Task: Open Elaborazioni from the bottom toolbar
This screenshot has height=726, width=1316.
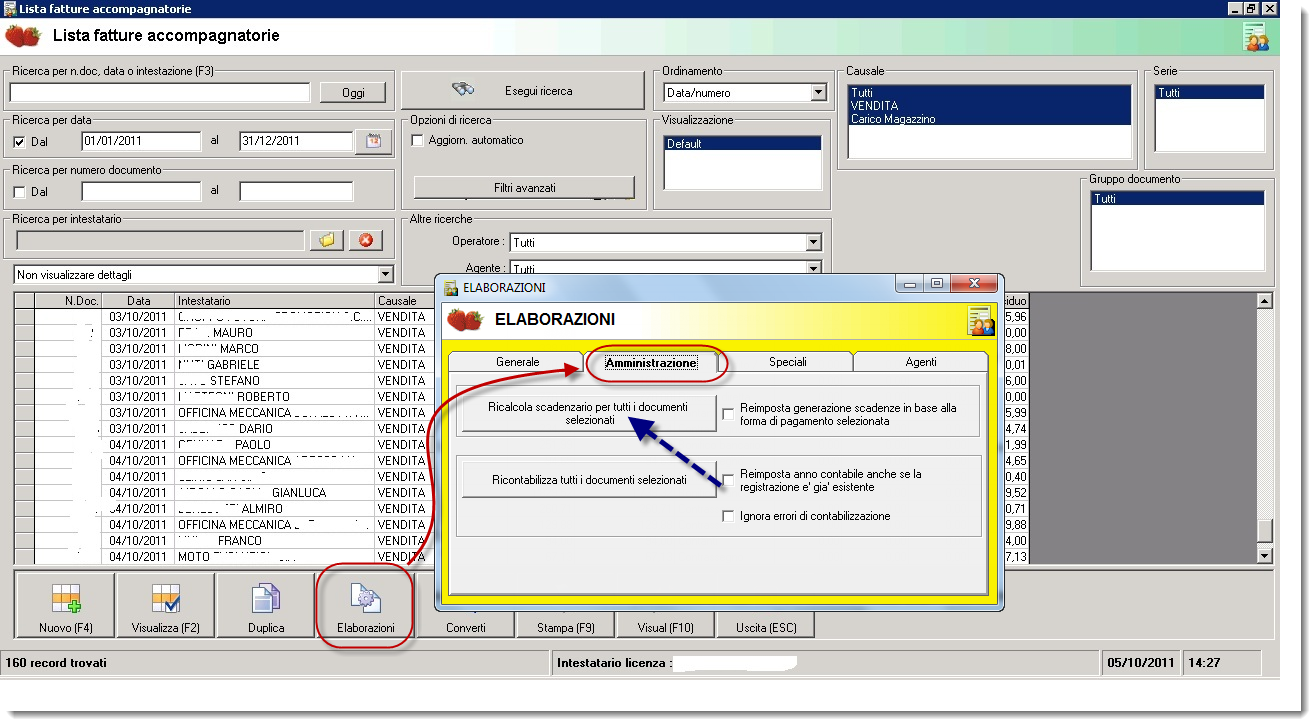Action: pos(365,606)
